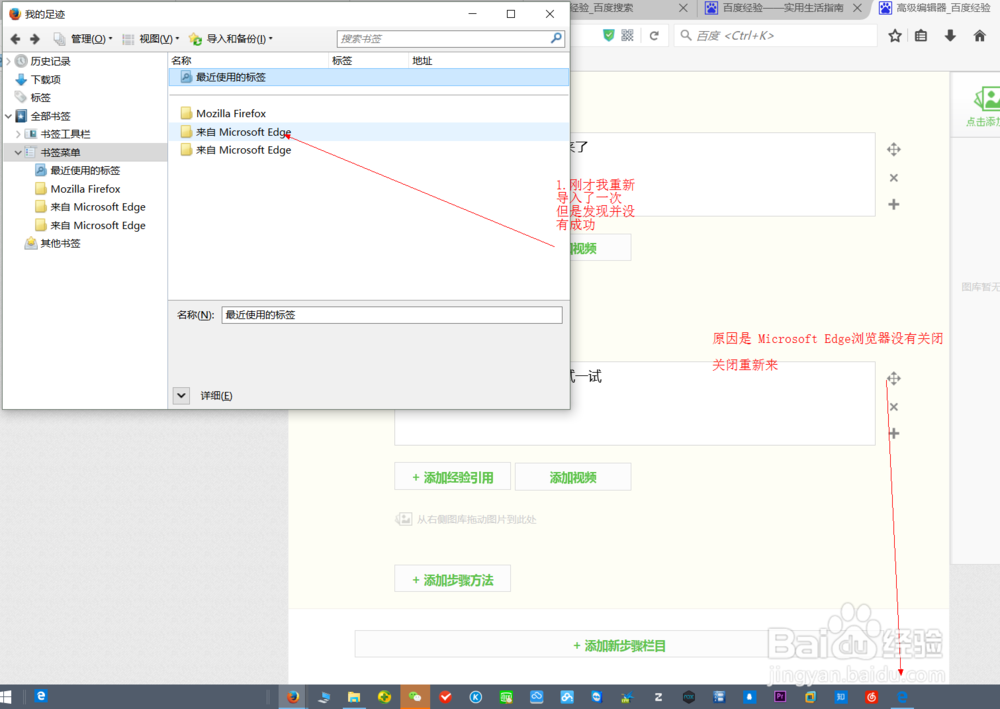Viewport: 1000px width, 709px height.
Task: Click the 添加步骤方法 button
Action: 452,578
